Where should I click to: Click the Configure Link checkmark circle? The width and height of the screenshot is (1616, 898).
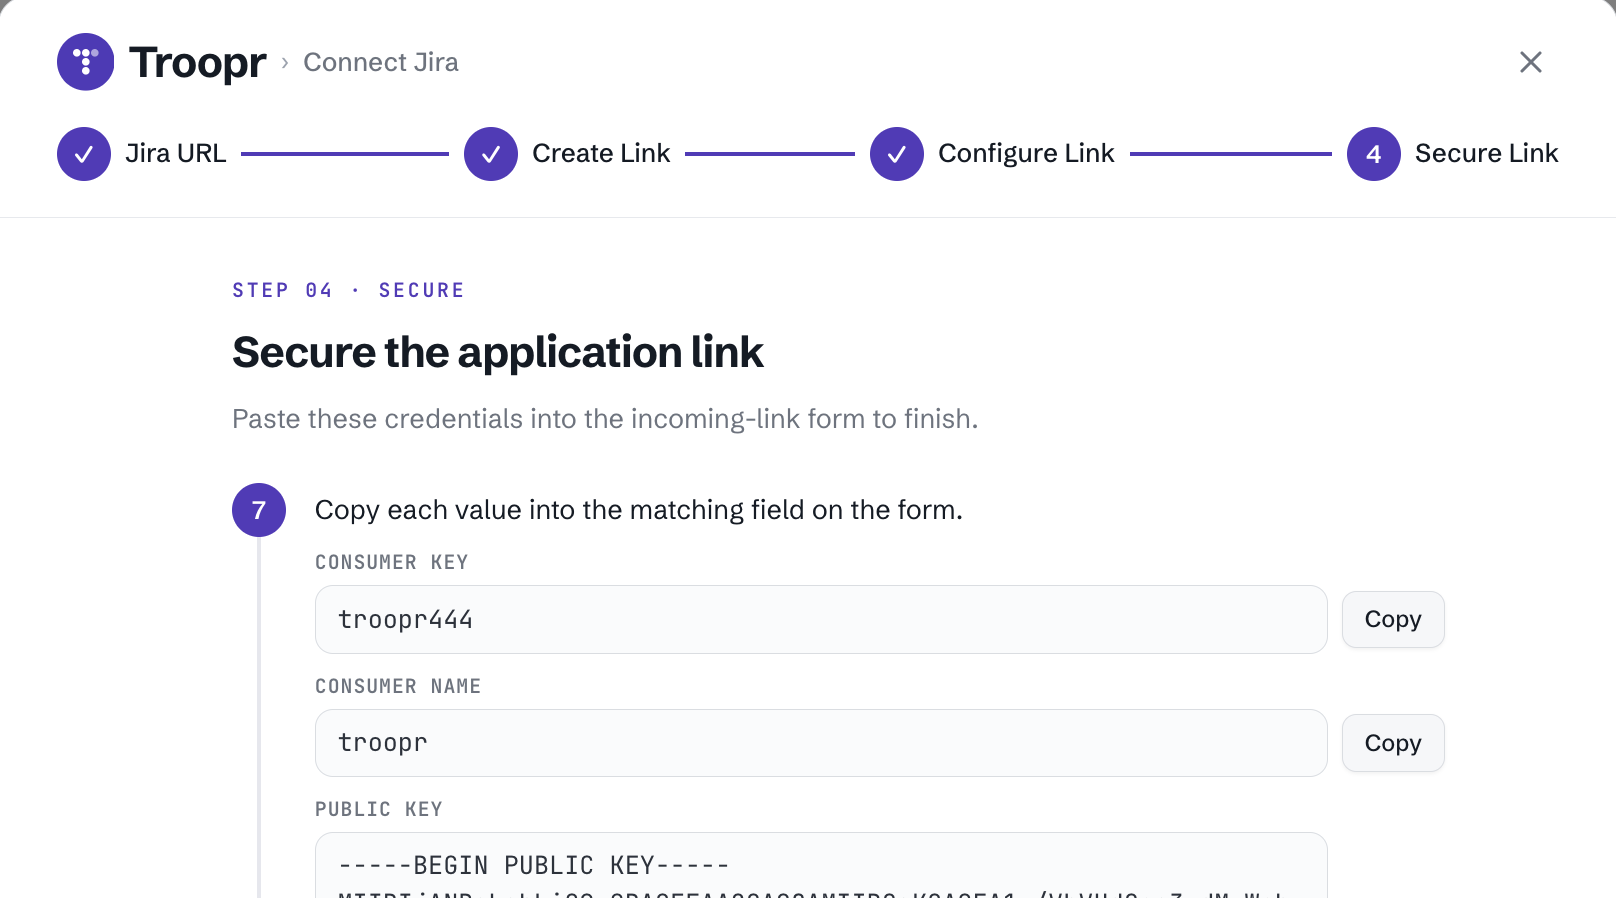[897, 154]
